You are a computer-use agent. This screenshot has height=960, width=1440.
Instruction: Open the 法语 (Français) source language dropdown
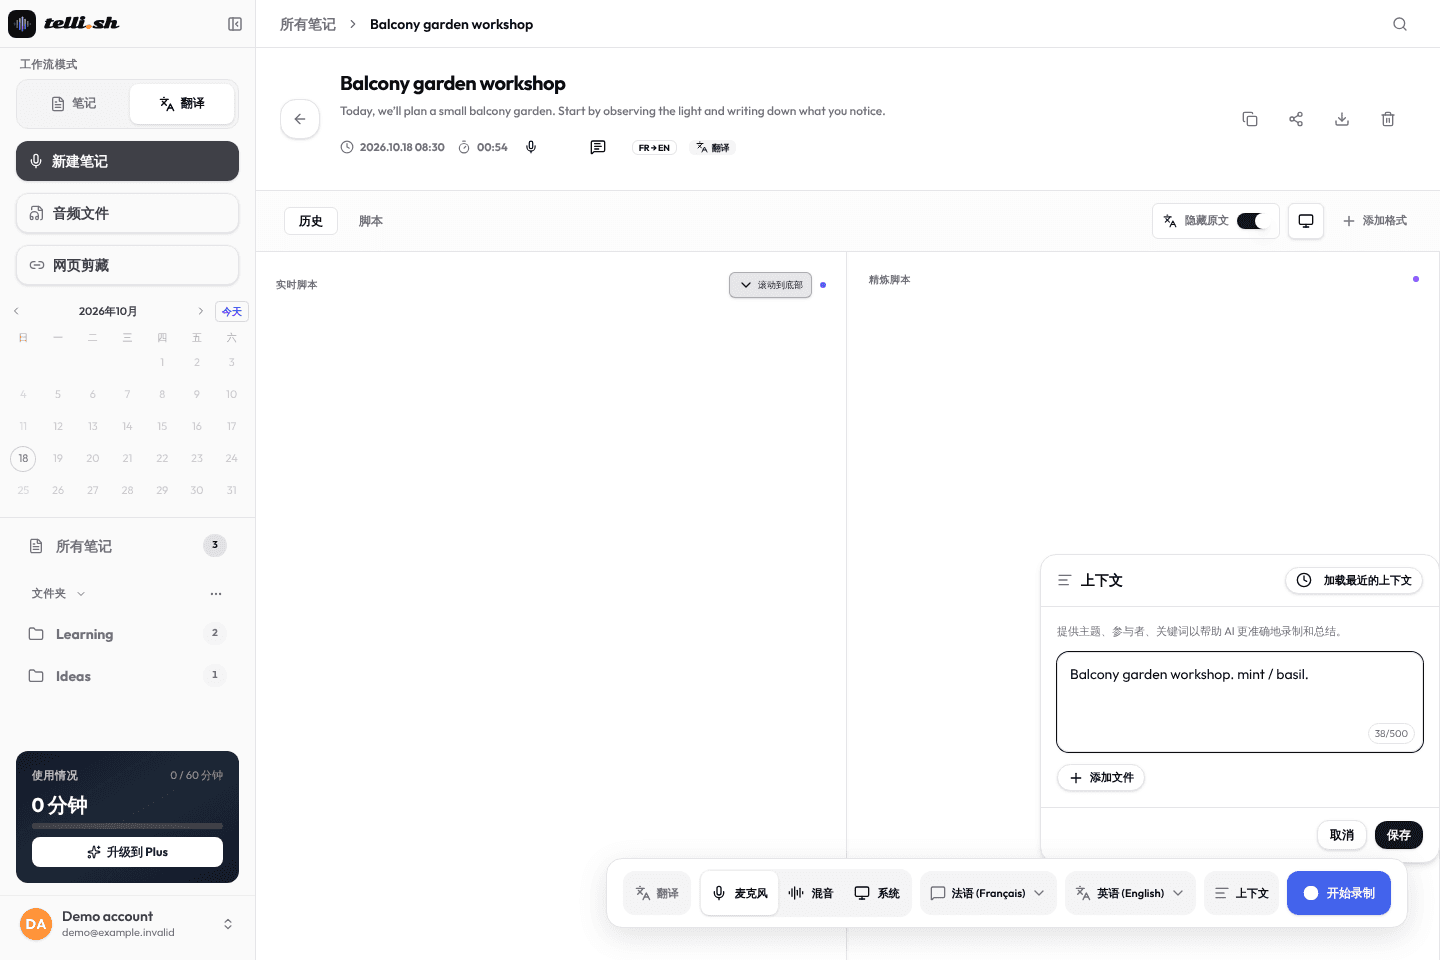pos(988,893)
